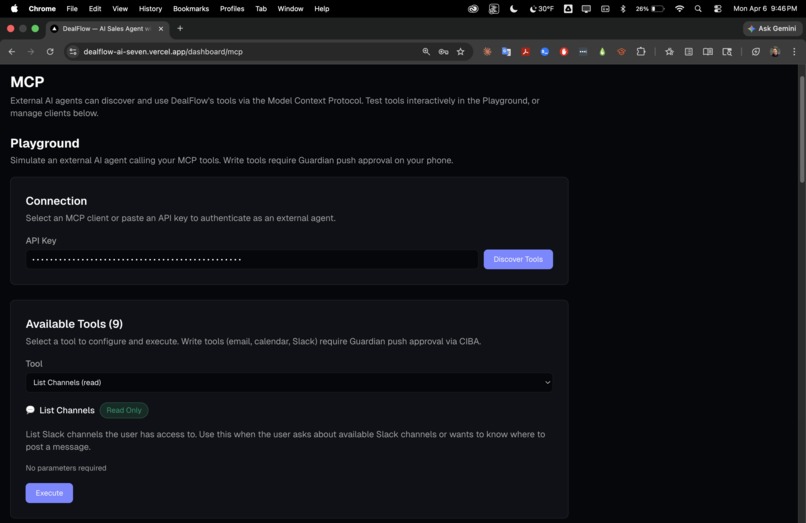Open the Help menu
This screenshot has width=806, height=523.
click(x=322, y=9)
